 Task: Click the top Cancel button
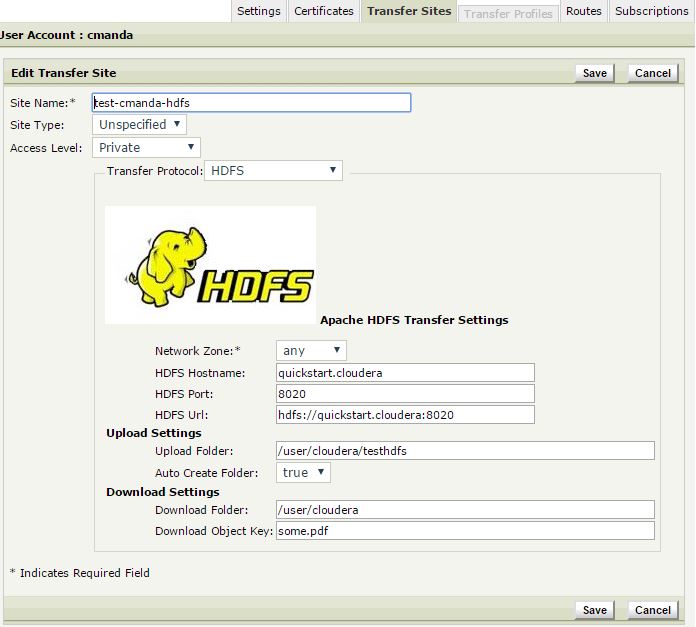(x=652, y=73)
